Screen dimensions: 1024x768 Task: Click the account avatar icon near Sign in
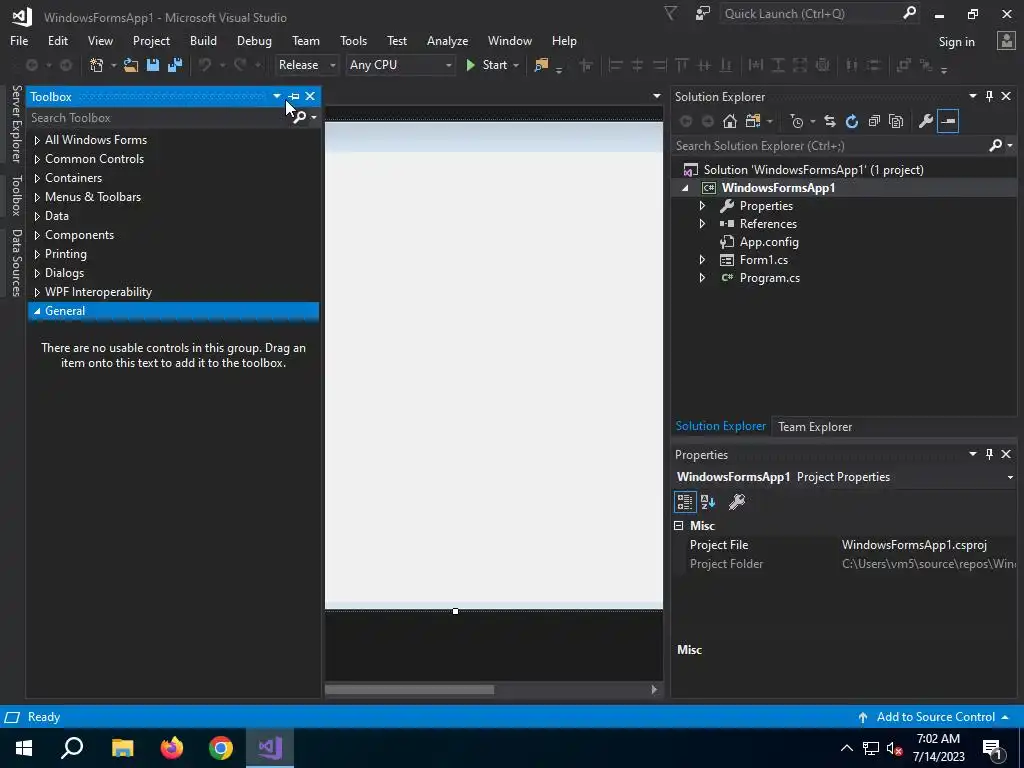(1006, 40)
